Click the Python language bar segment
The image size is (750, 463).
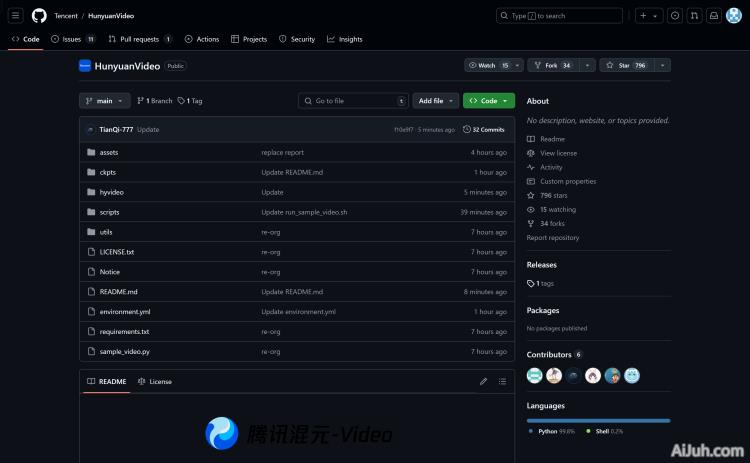pos(598,421)
